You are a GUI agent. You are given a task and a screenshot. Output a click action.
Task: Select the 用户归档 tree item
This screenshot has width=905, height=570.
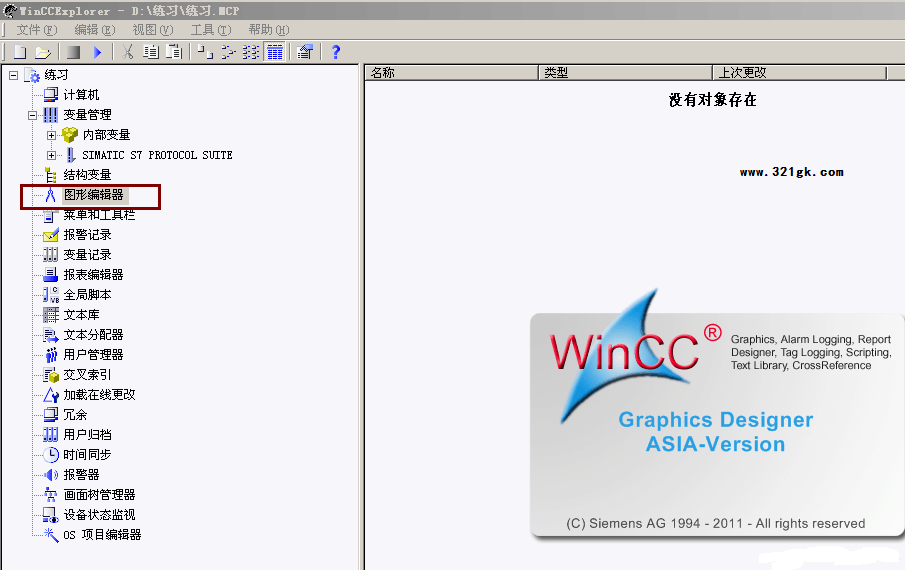tap(87, 434)
